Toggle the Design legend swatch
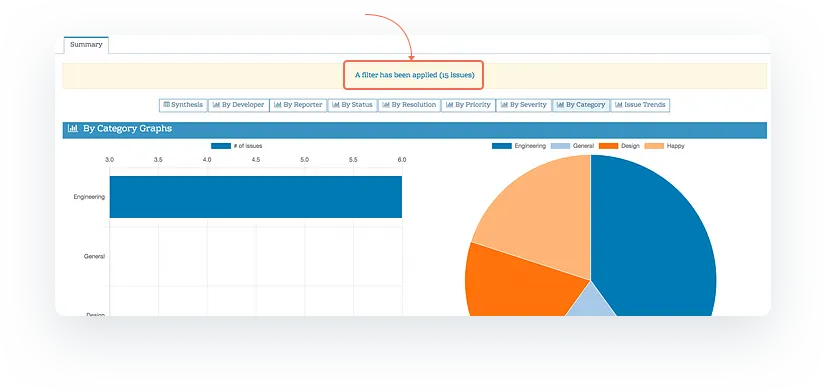Screen dimensions: 826x391 [608, 146]
